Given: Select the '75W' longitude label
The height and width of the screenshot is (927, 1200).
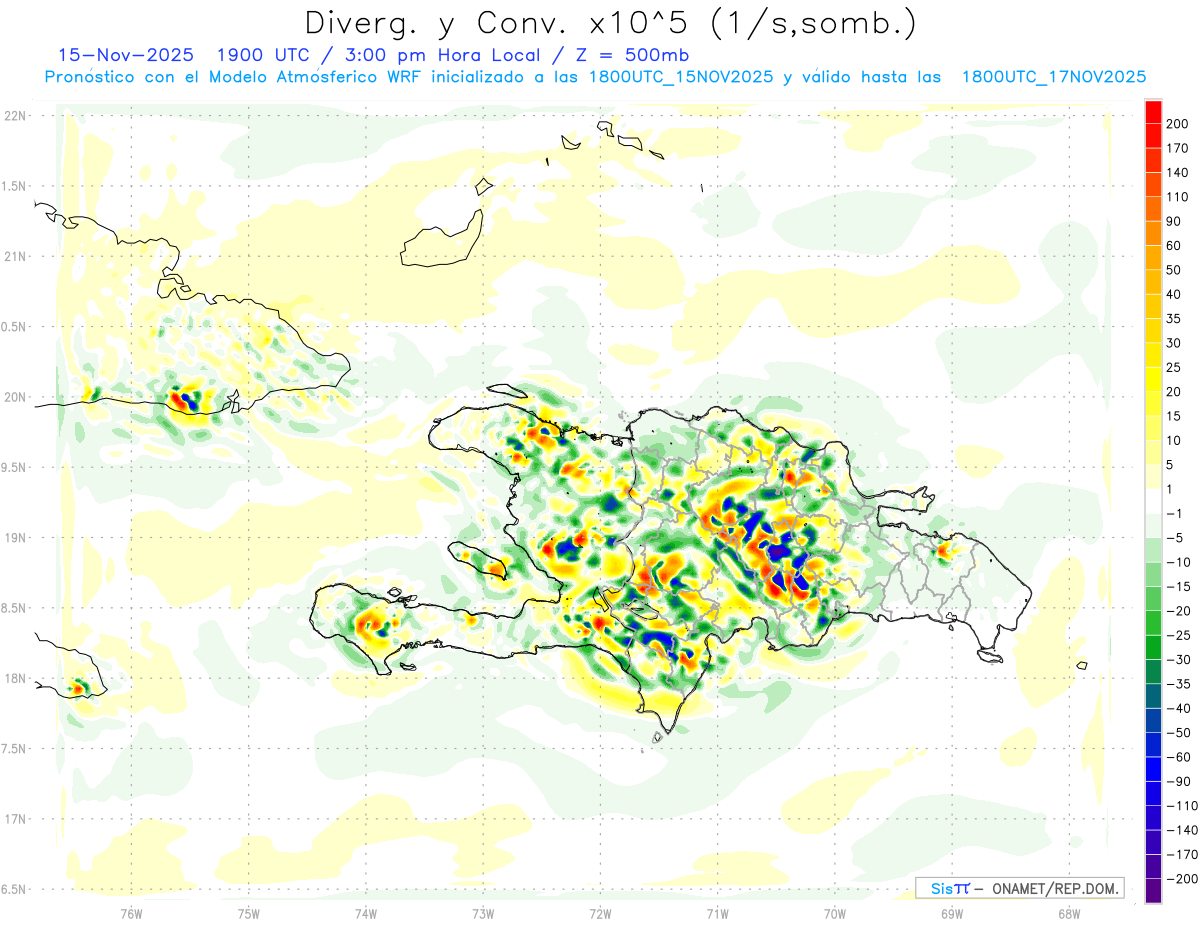Looking at the screenshot, I should [x=248, y=913].
